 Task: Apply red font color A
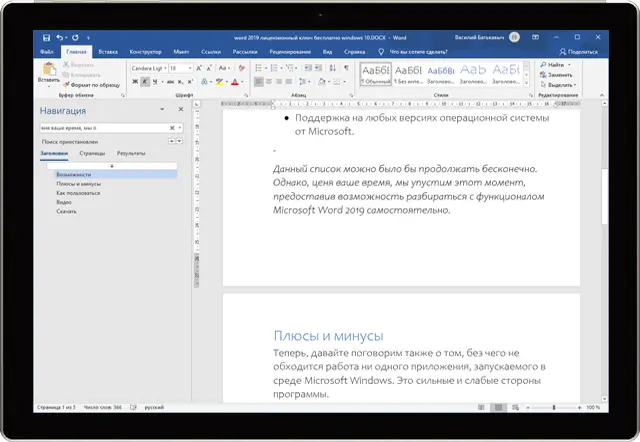(x=235, y=82)
